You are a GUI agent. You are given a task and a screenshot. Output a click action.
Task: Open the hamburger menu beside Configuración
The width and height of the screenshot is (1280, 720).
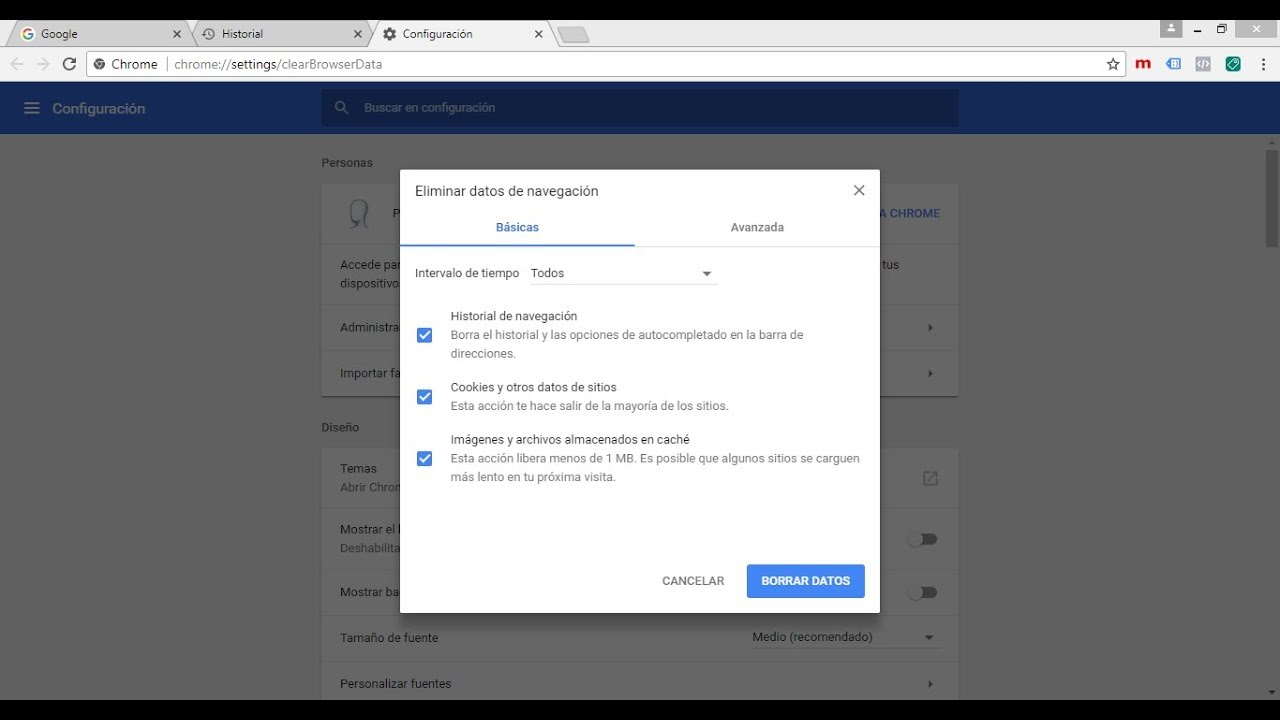pos(31,108)
